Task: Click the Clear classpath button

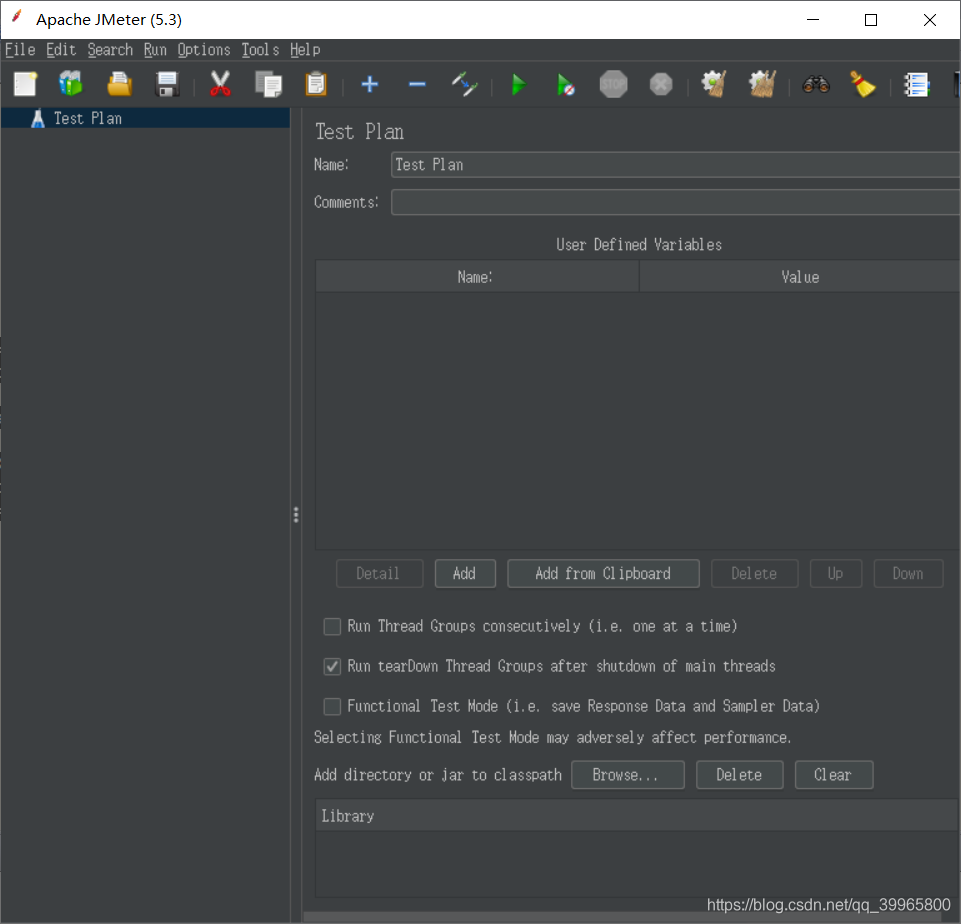Action: (834, 775)
